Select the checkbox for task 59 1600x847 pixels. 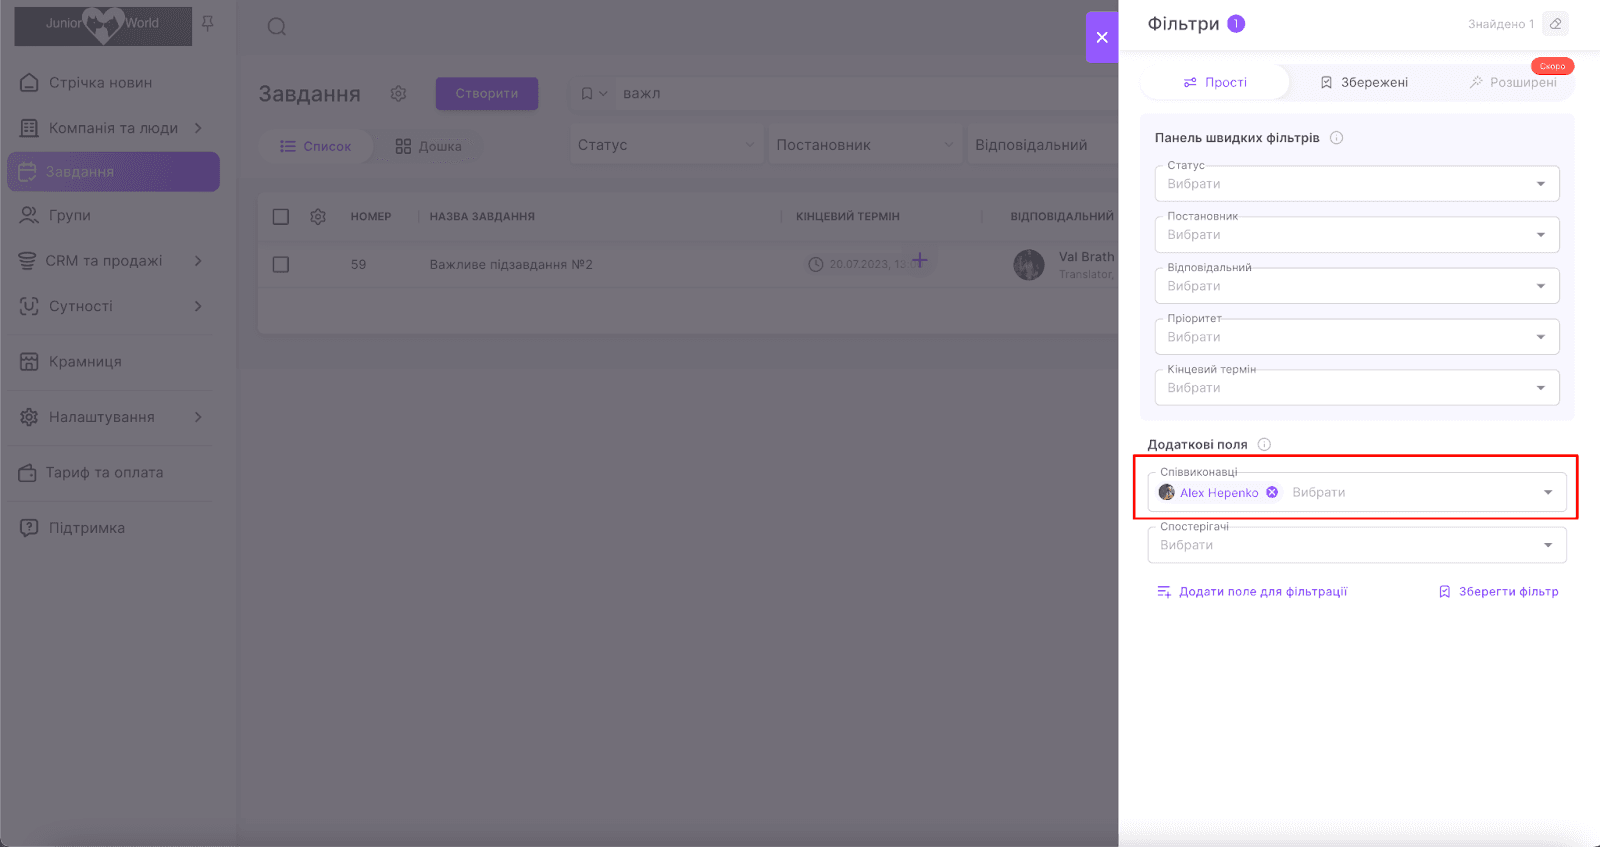pyautogui.click(x=281, y=265)
